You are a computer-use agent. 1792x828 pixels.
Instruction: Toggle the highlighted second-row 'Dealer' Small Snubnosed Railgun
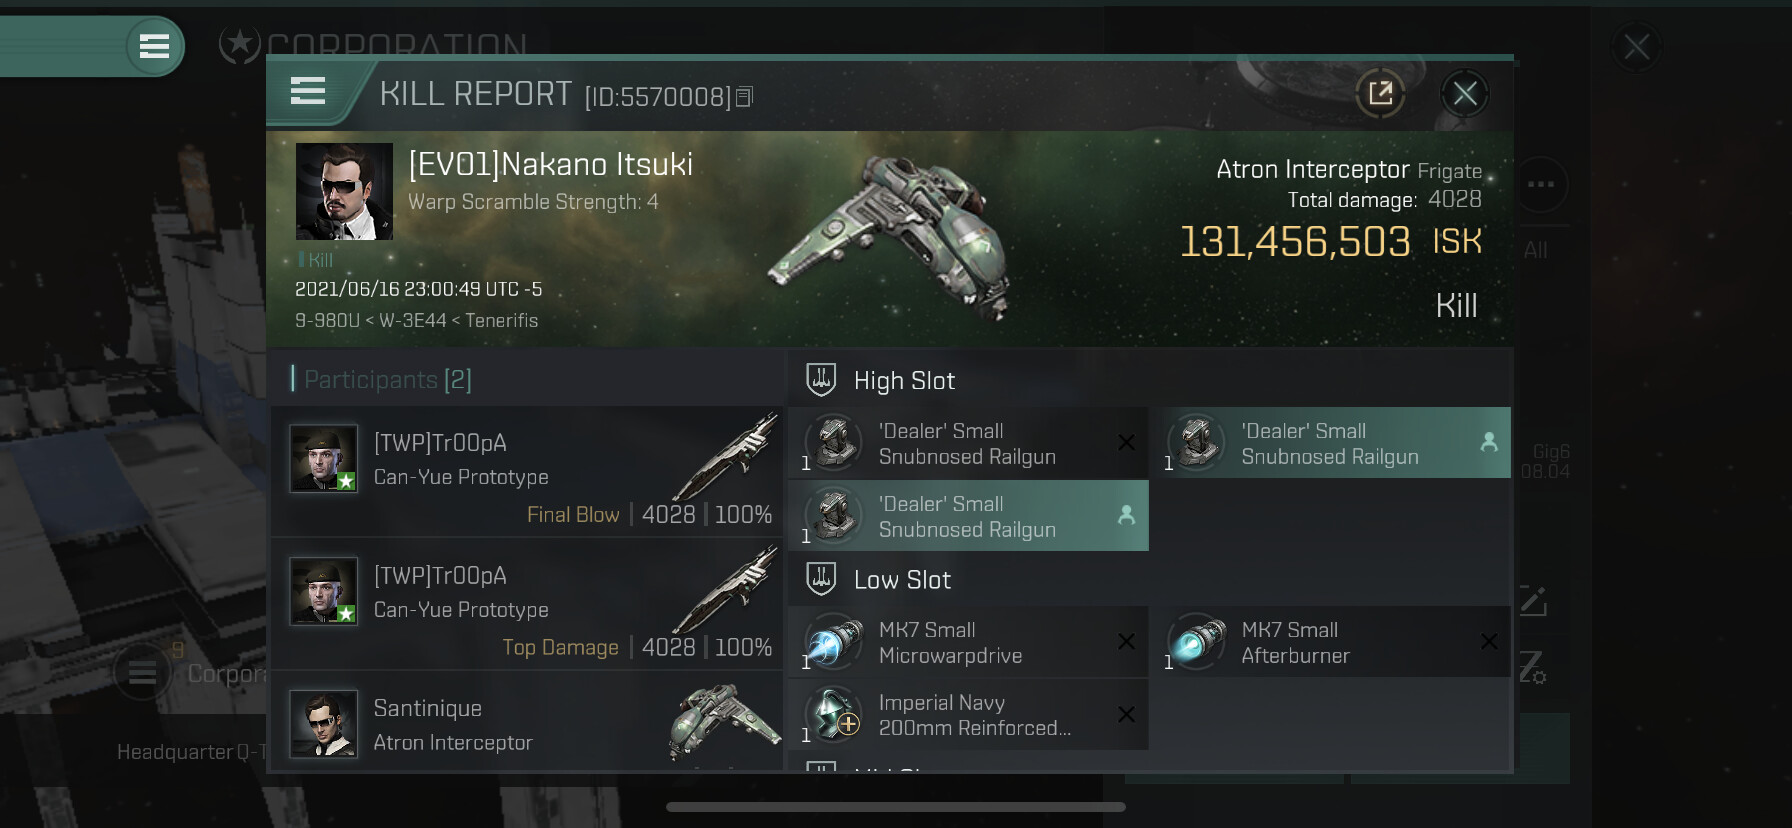(968, 516)
